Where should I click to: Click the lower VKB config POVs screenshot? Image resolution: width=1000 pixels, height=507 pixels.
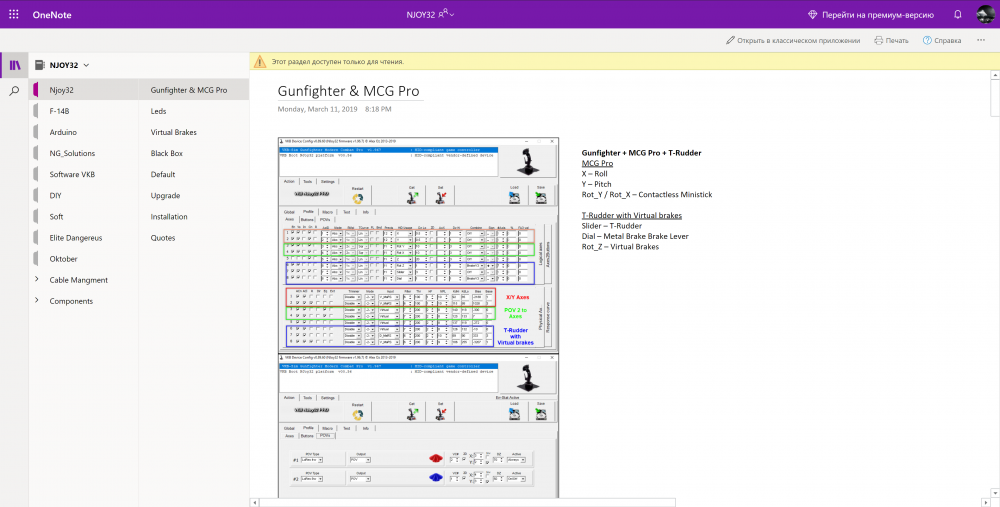tap(418, 426)
